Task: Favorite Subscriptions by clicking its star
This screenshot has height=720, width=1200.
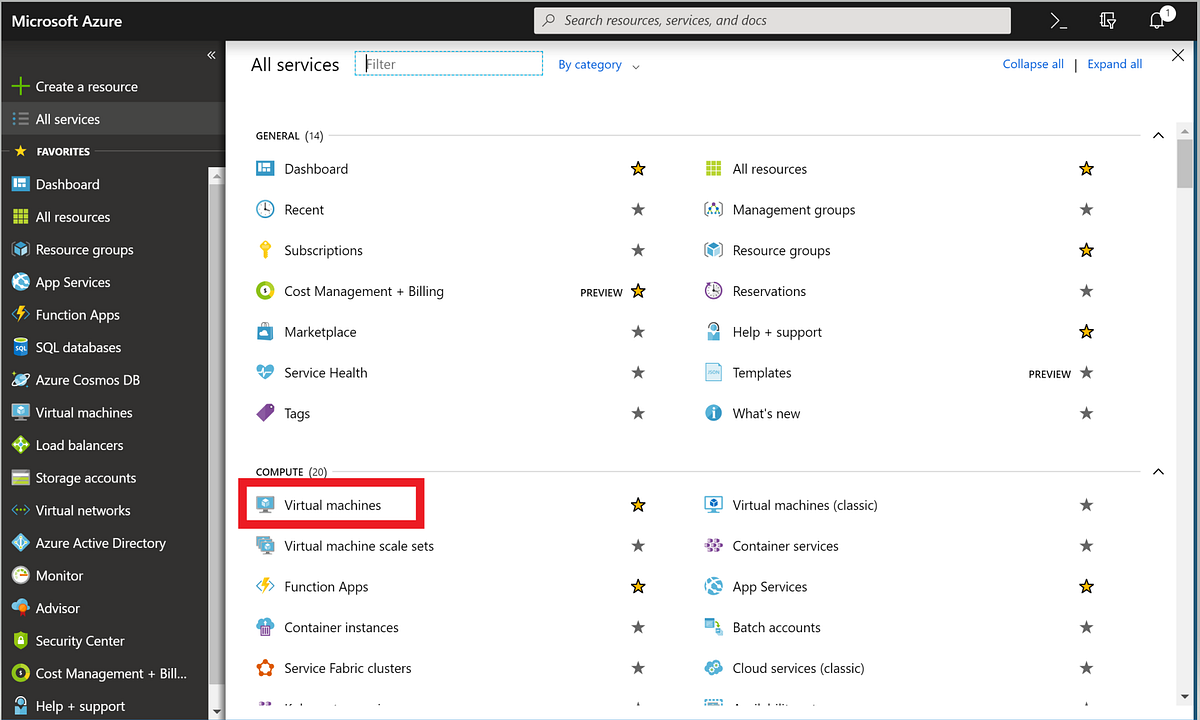Action: click(x=637, y=250)
